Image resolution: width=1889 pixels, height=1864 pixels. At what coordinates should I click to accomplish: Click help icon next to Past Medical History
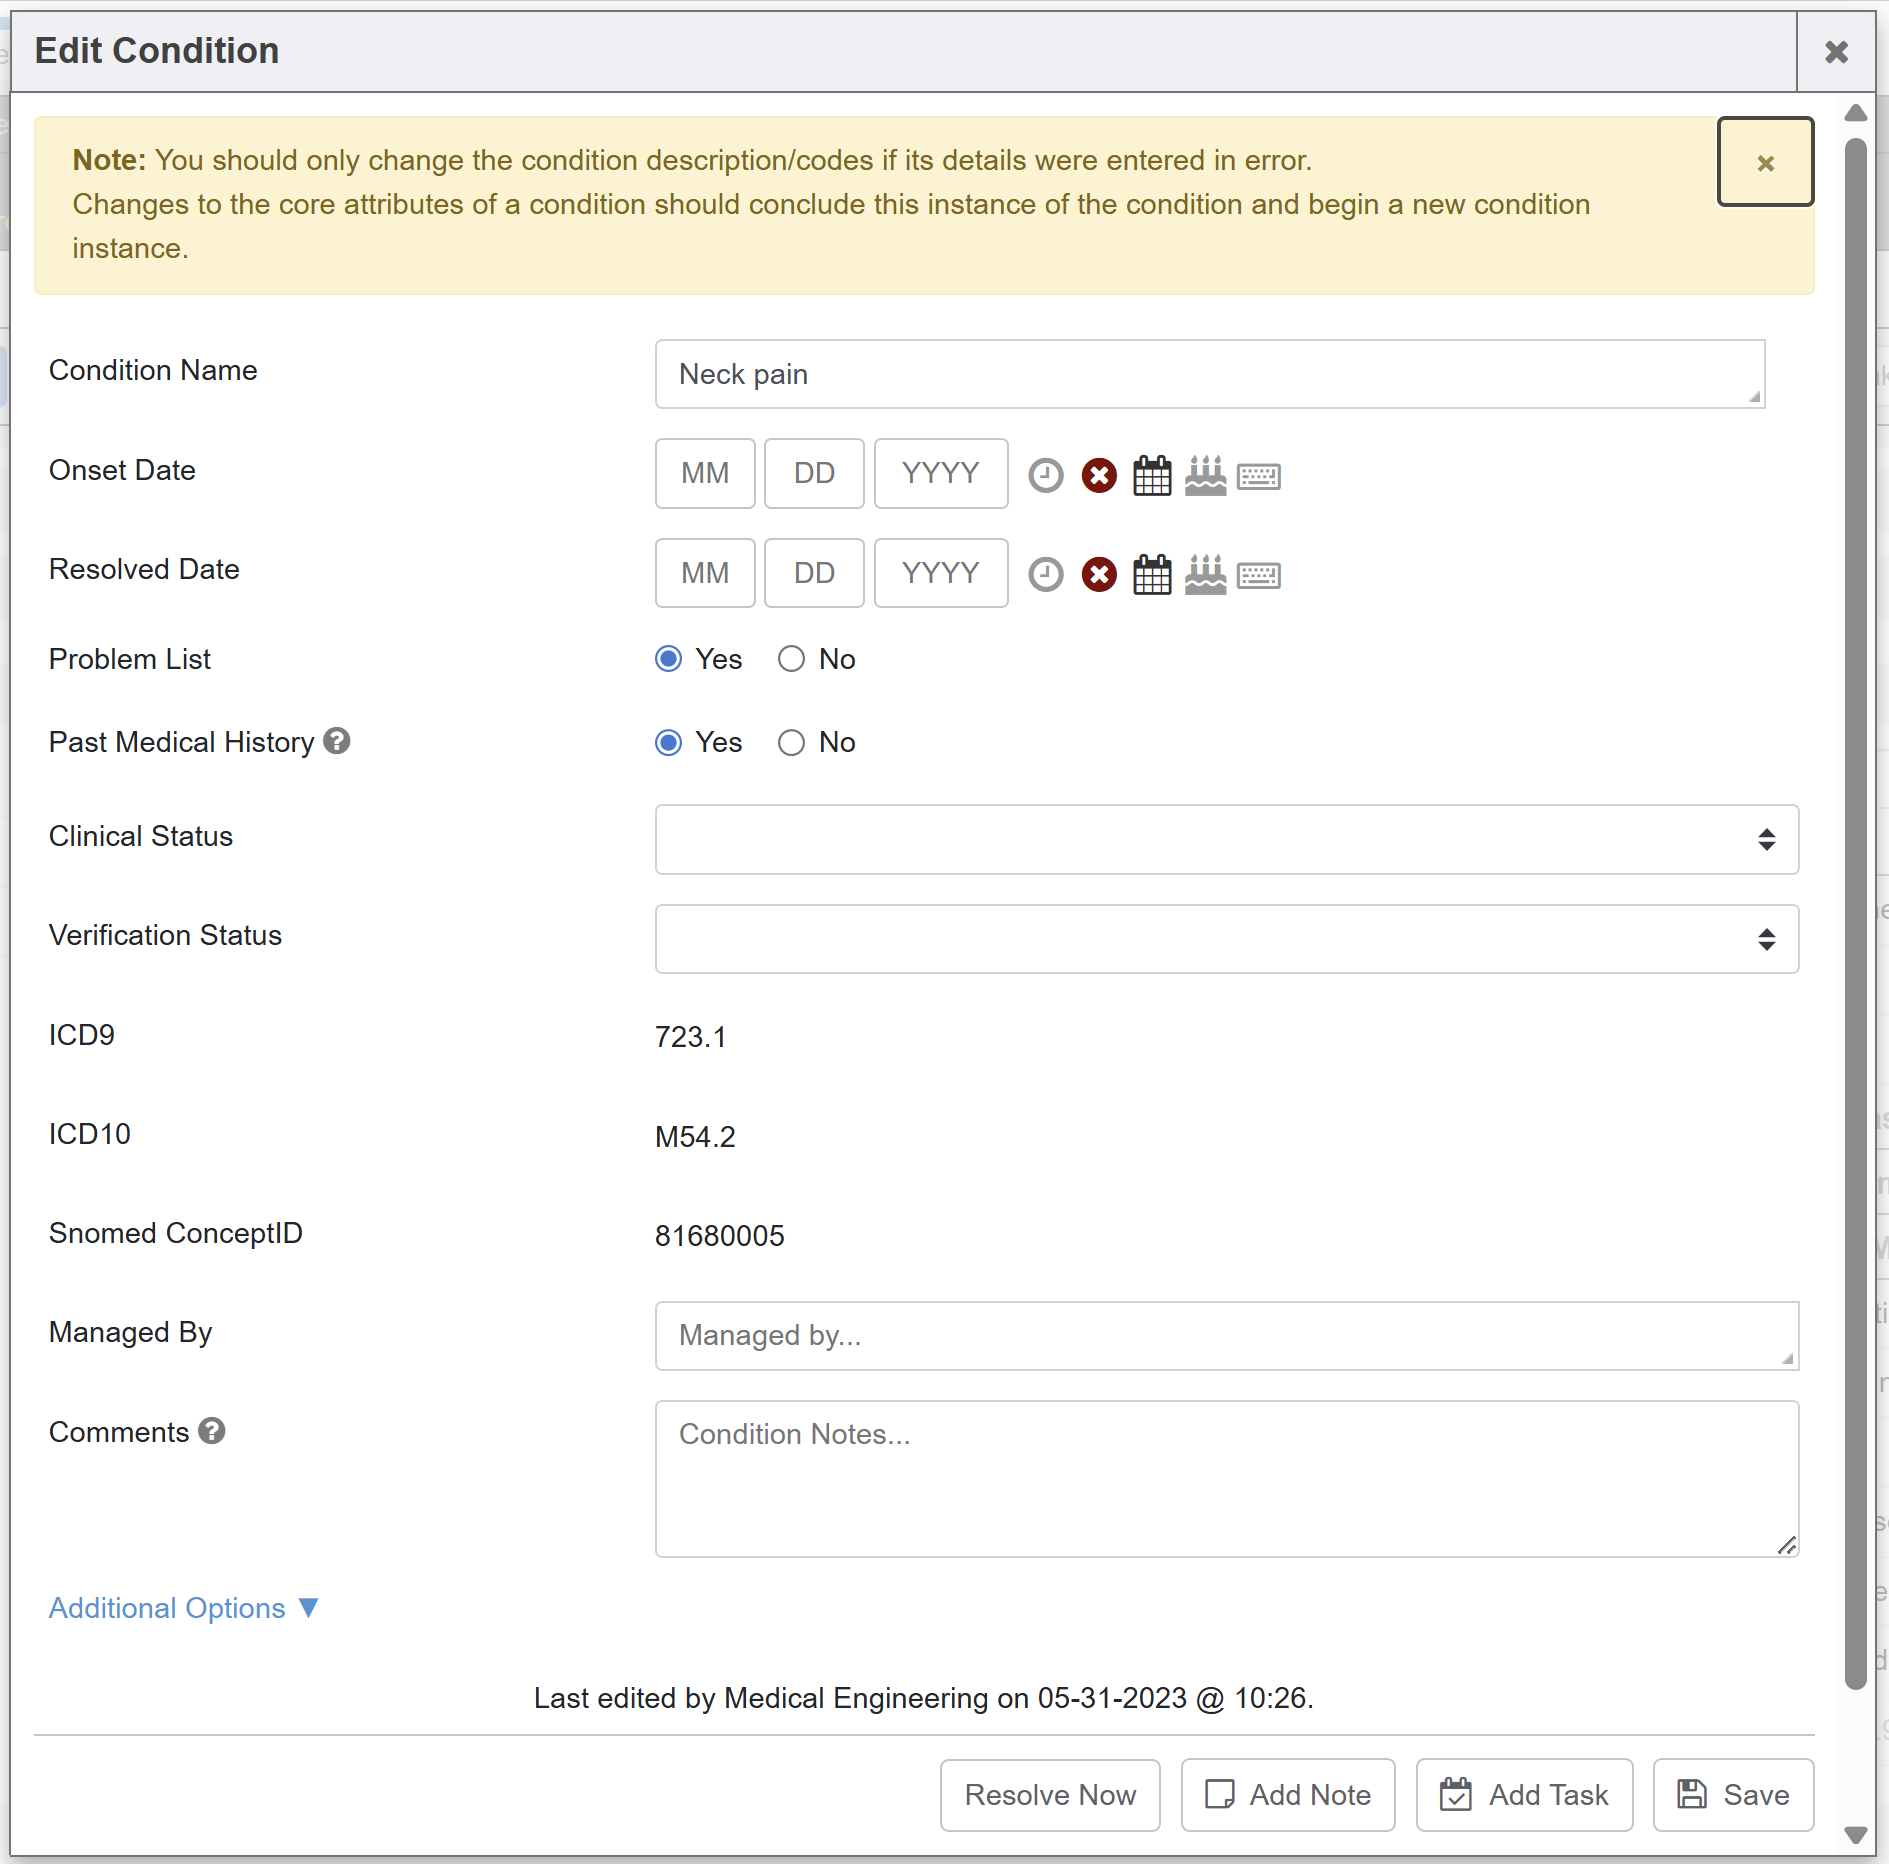[337, 741]
